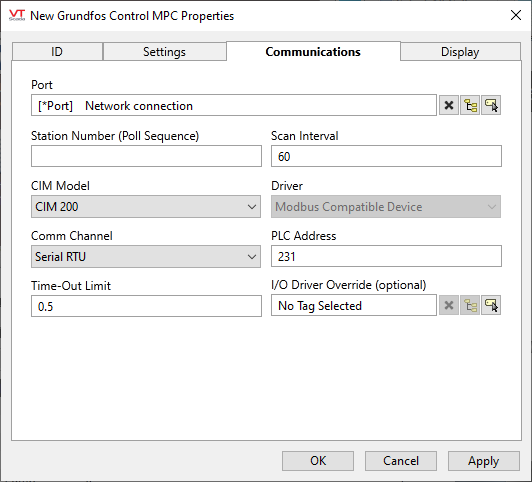Image resolution: width=532 pixels, height=482 pixels.
Task: Open properties for I/O Driver Override tag
Action: point(491,305)
